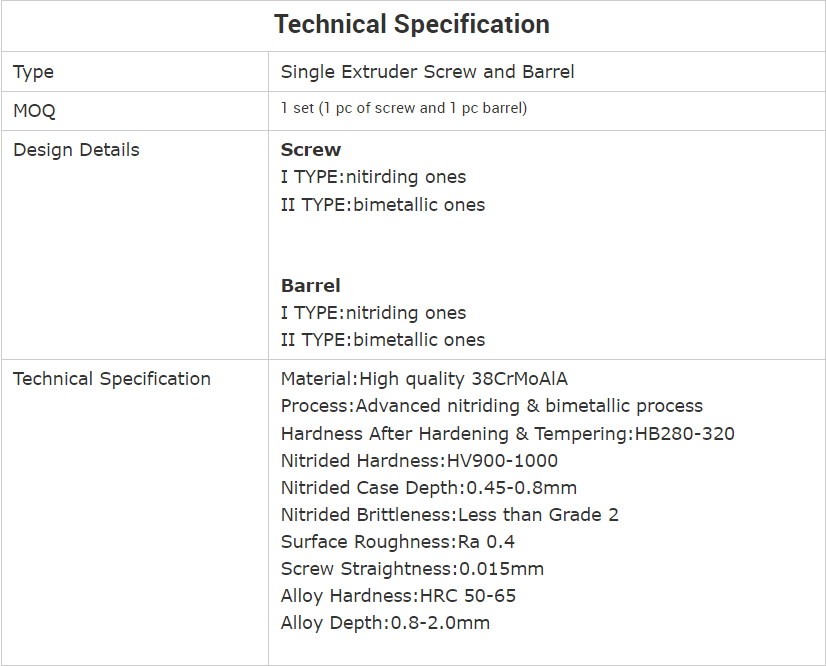Click the Material 38CrMoAlA line
The width and height of the screenshot is (826, 666).
click(x=424, y=379)
